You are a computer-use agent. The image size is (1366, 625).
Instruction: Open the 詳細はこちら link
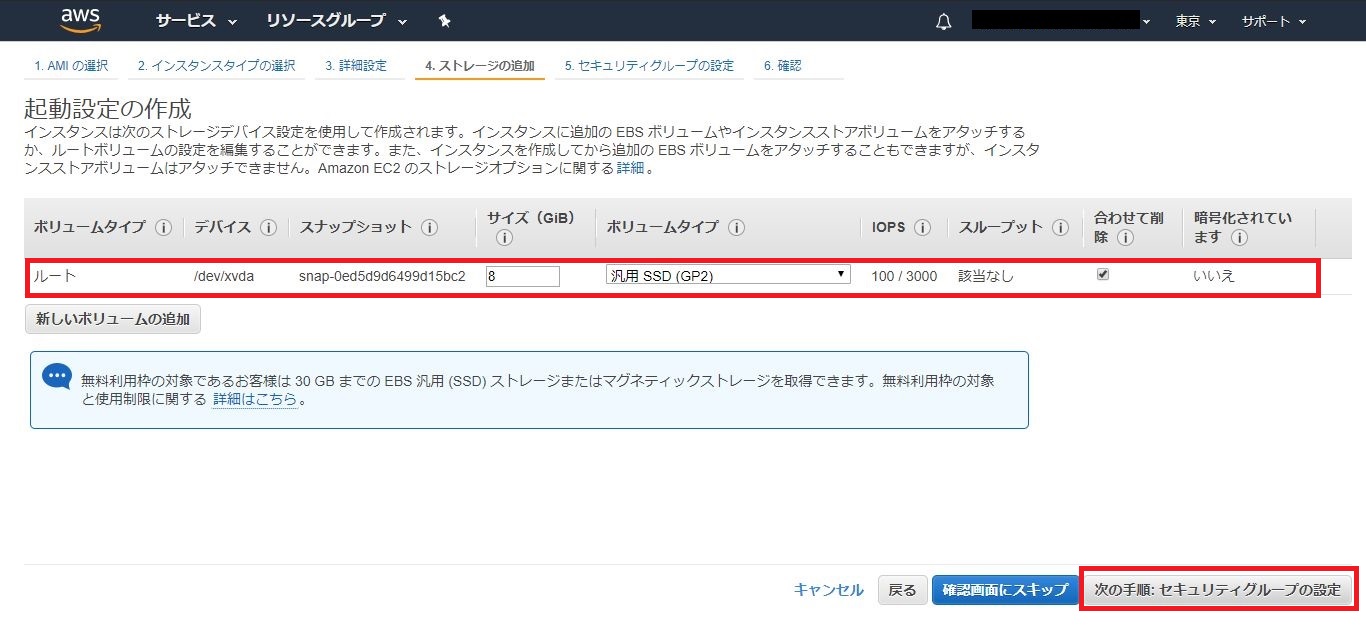click(x=255, y=399)
